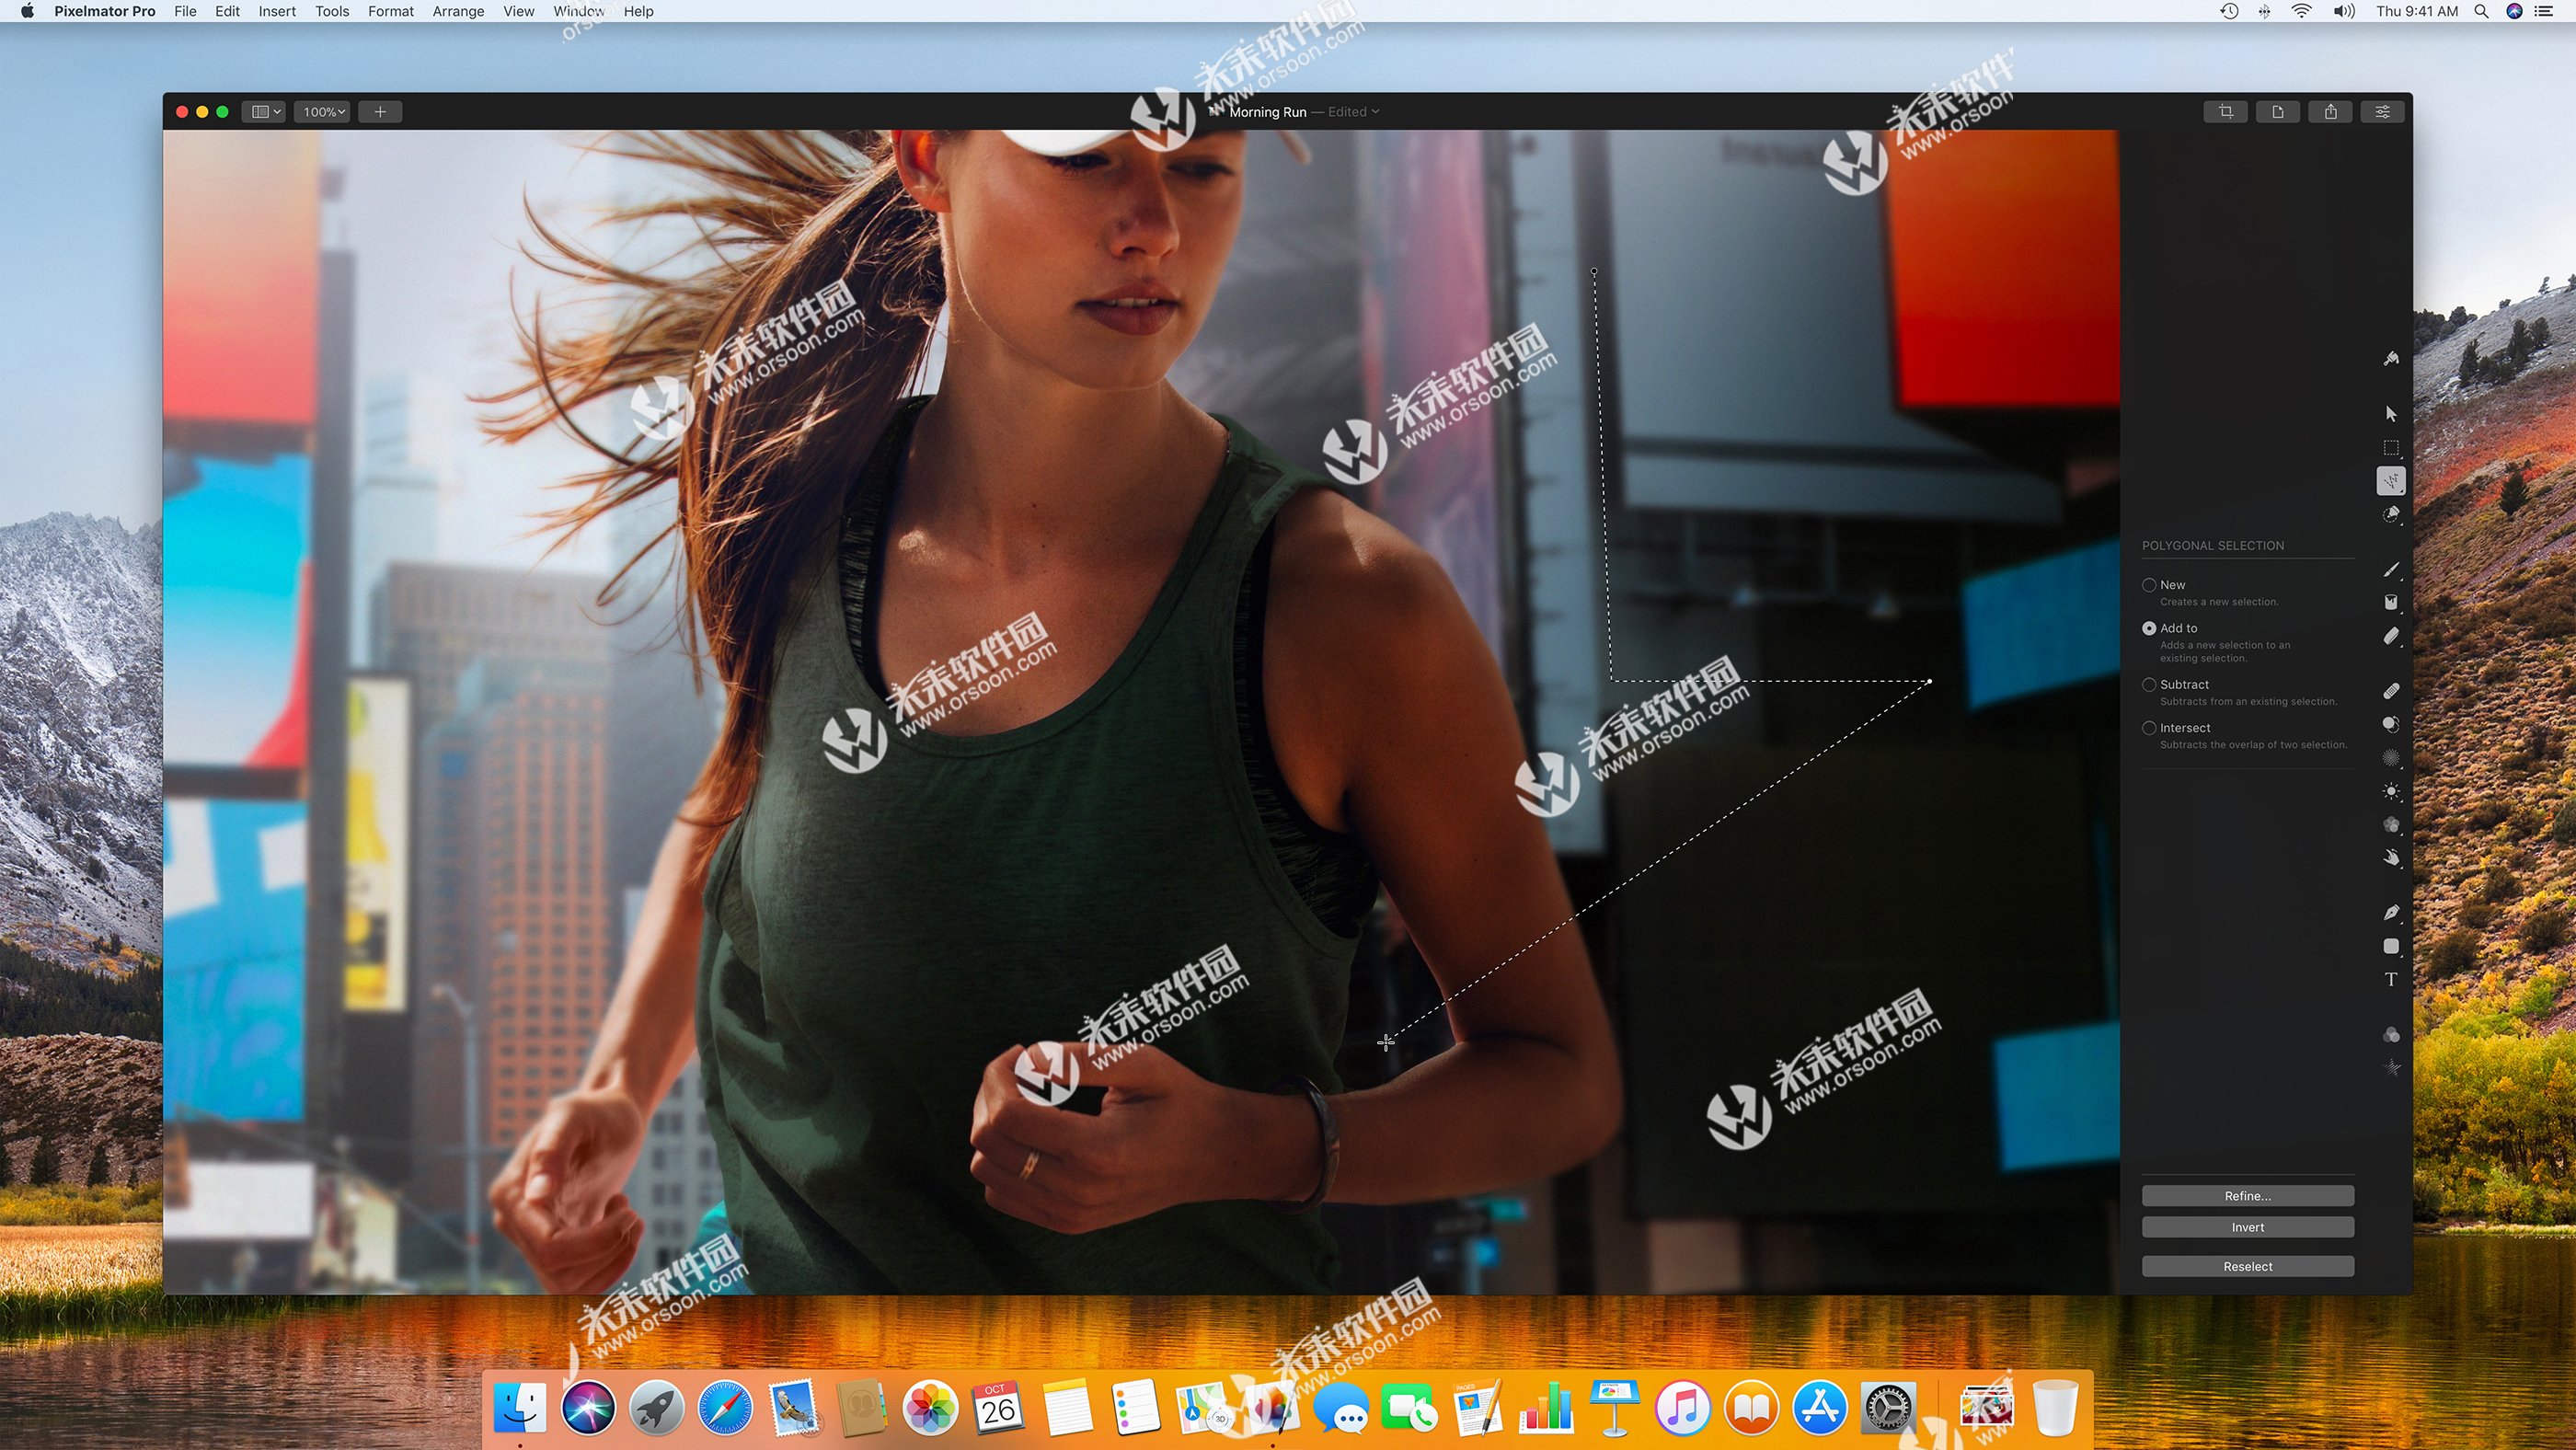Click the Morning Run document title

point(1268,112)
